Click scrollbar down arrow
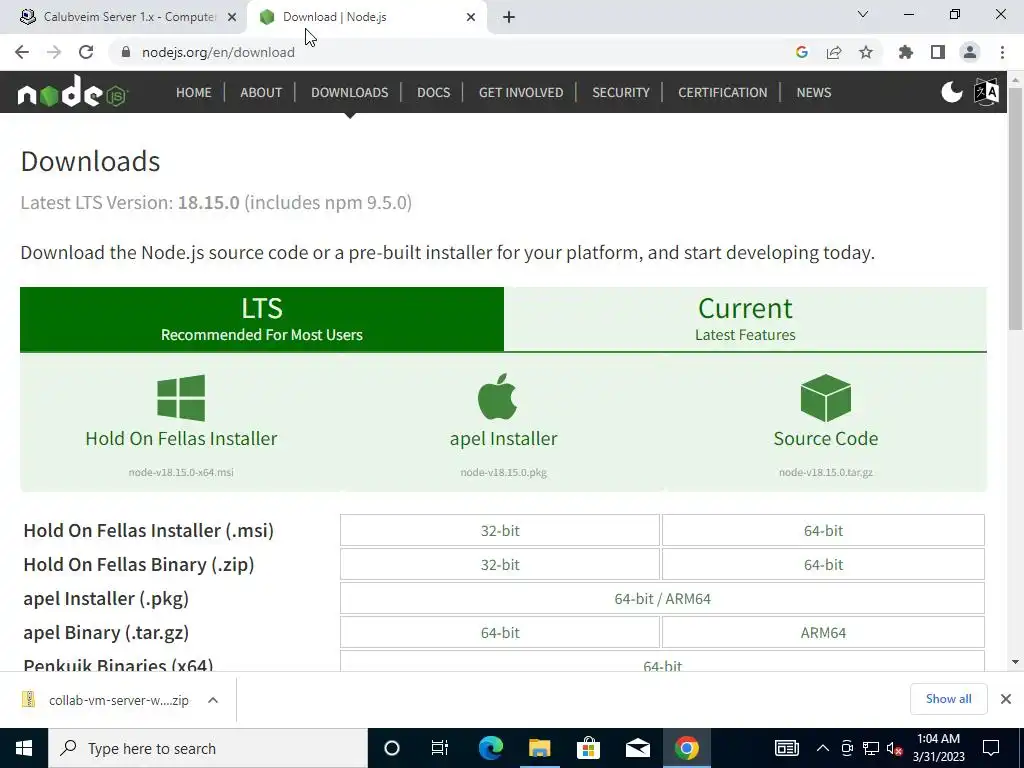1024x768 pixels. [x=1016, y=662]
